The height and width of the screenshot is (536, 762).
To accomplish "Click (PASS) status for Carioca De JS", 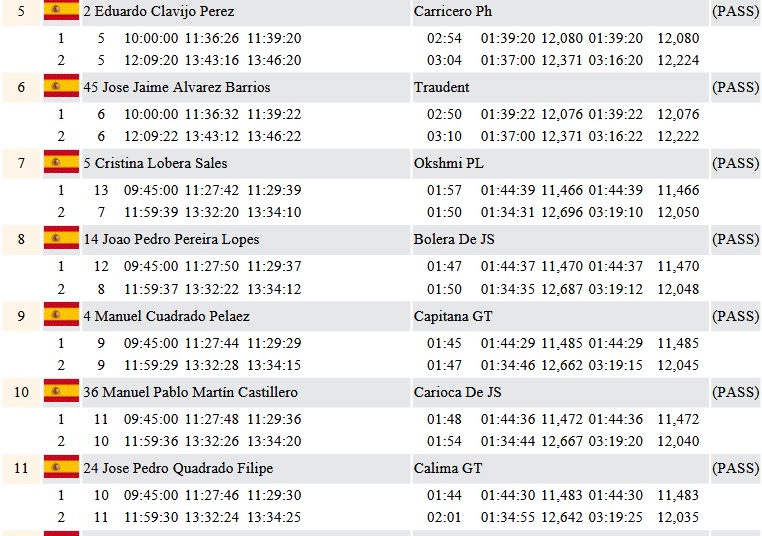I will (735, 392).
